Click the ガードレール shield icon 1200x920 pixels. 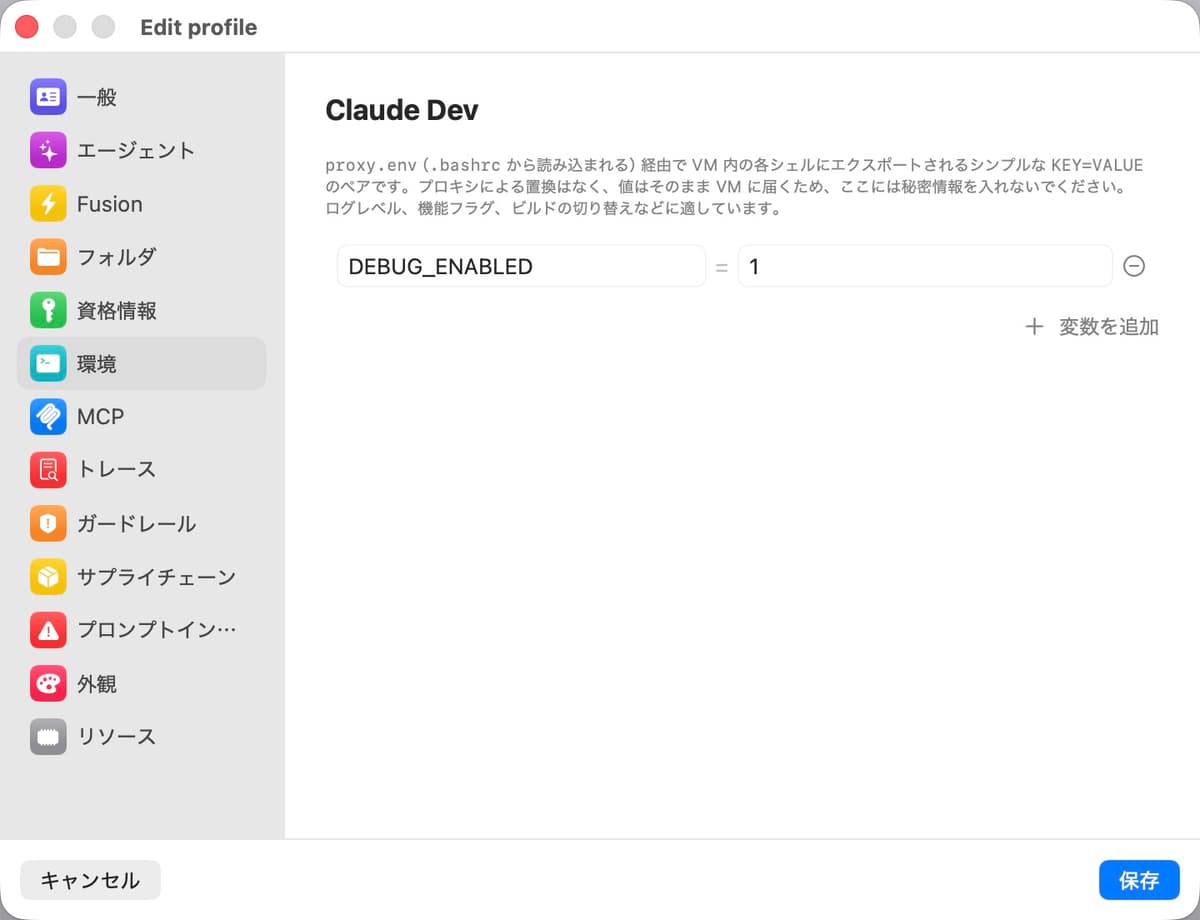(x=48, y=523)
